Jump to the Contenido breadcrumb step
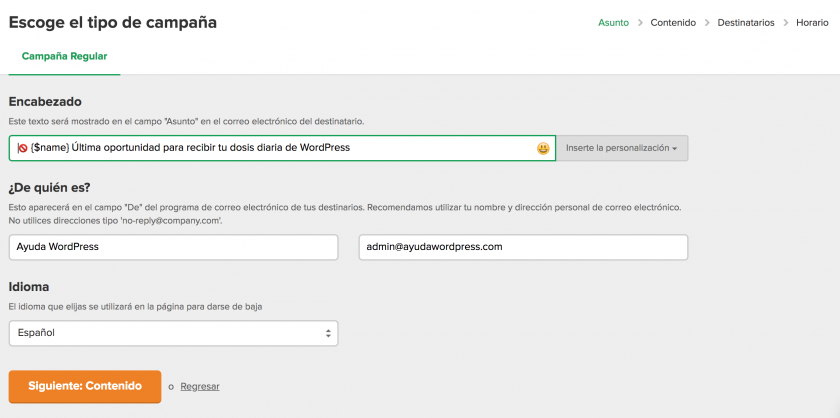Screen dimensions: 840x418 [x=673, y=22]
